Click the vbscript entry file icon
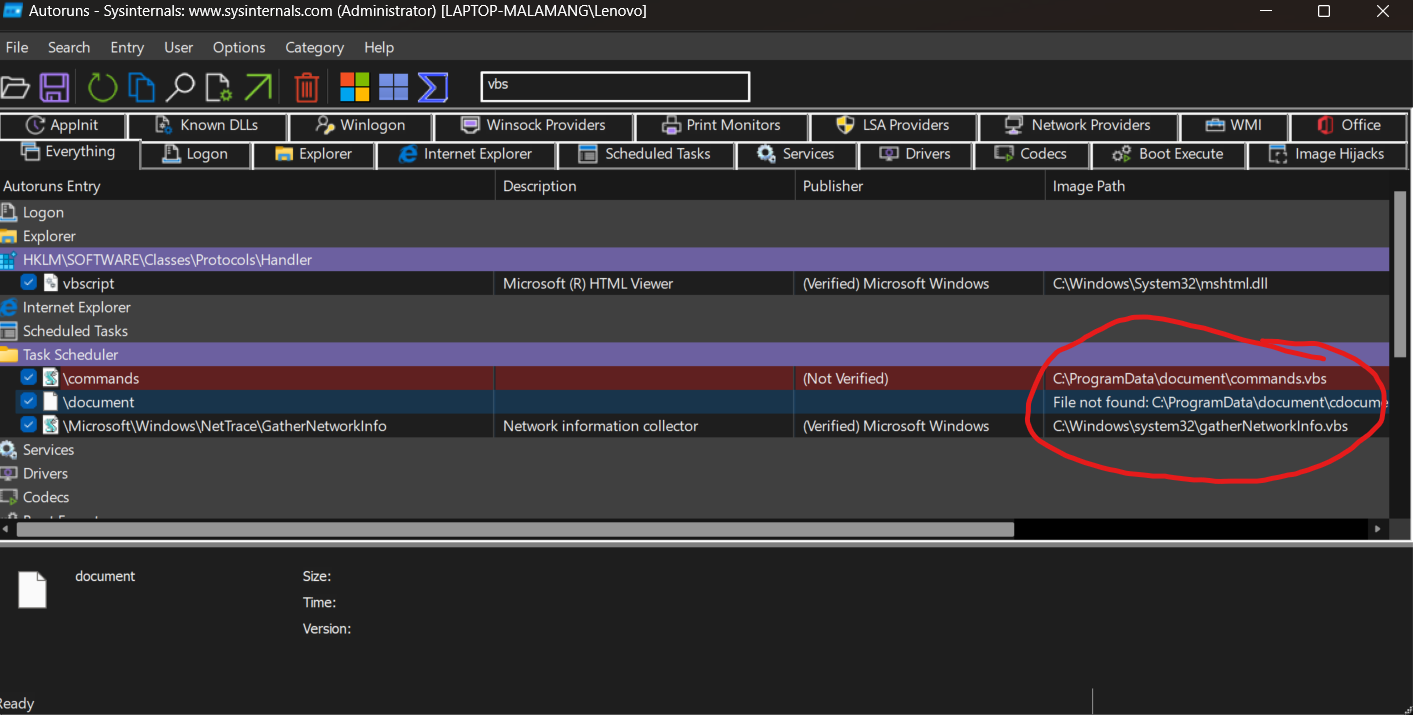The width and height of the screenshot is (1413, 715). pos(51,283)
